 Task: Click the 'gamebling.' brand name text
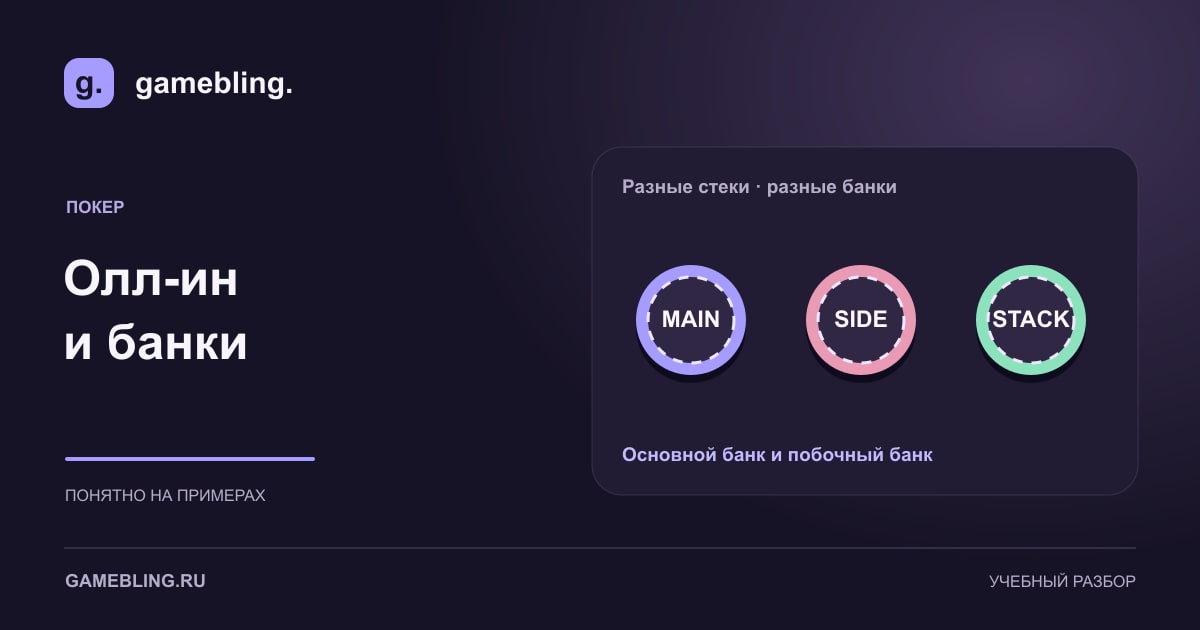pos(214,84)
